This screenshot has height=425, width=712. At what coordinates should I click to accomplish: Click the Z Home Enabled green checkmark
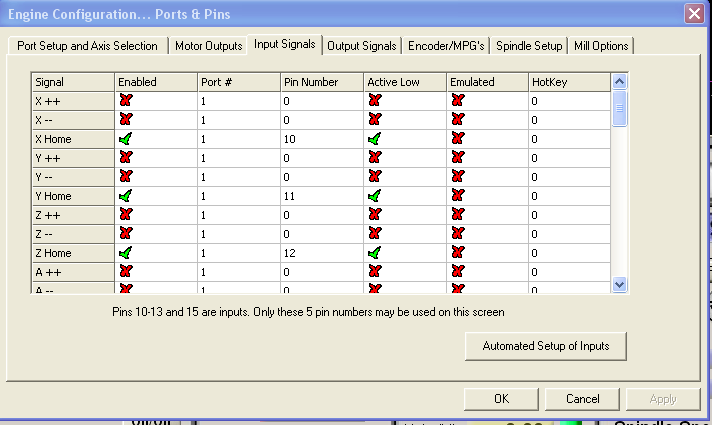pos(125,253)
